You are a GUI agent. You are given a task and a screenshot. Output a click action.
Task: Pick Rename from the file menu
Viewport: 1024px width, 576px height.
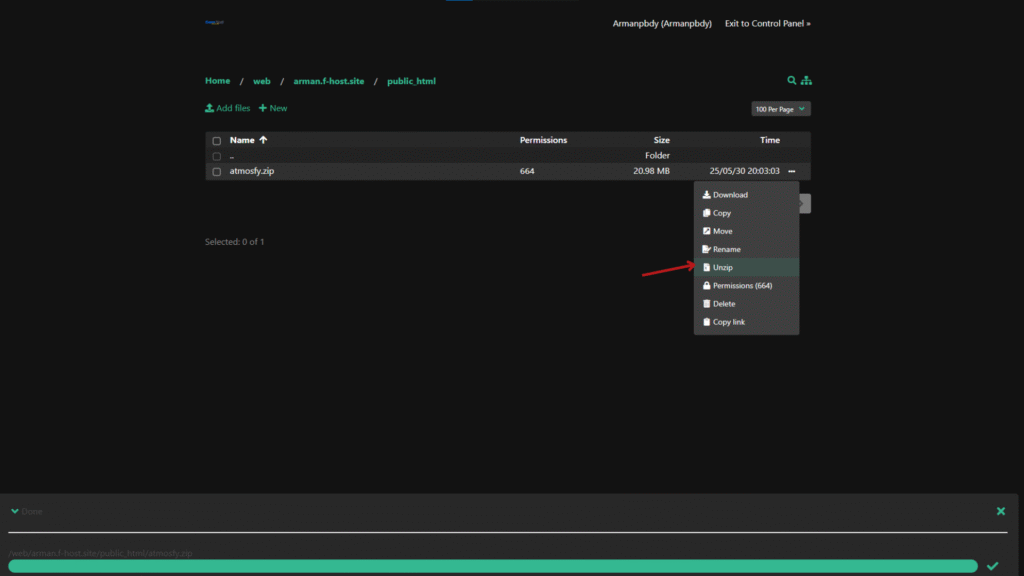click(x=726, y=249)
